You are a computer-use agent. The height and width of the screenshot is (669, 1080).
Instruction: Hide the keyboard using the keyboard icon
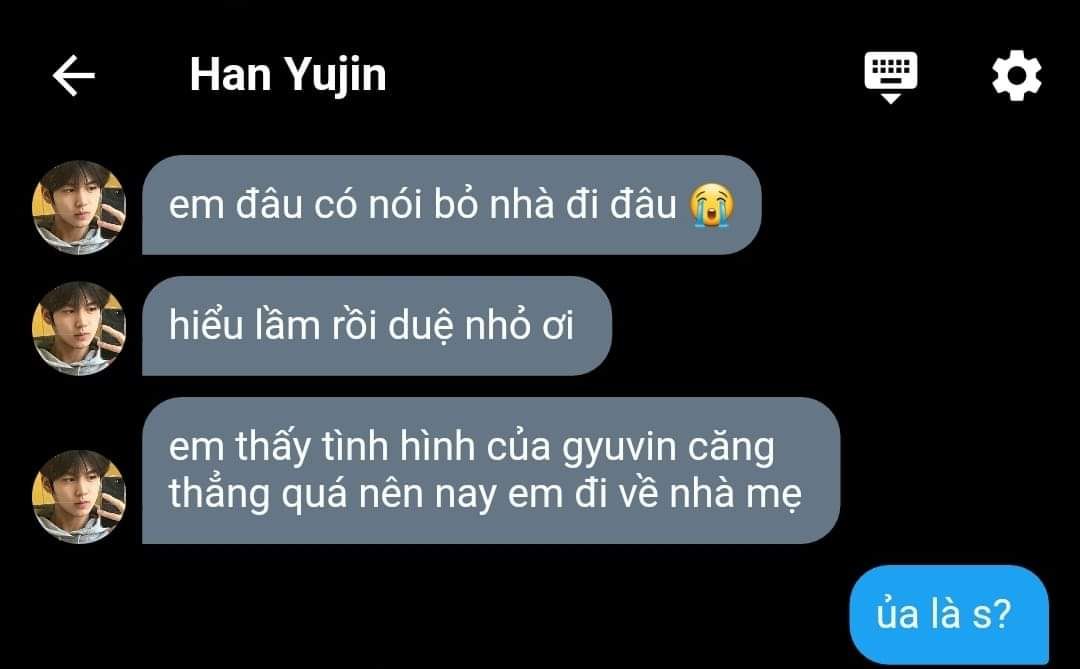pyautogui.click(x=891, y=76)
